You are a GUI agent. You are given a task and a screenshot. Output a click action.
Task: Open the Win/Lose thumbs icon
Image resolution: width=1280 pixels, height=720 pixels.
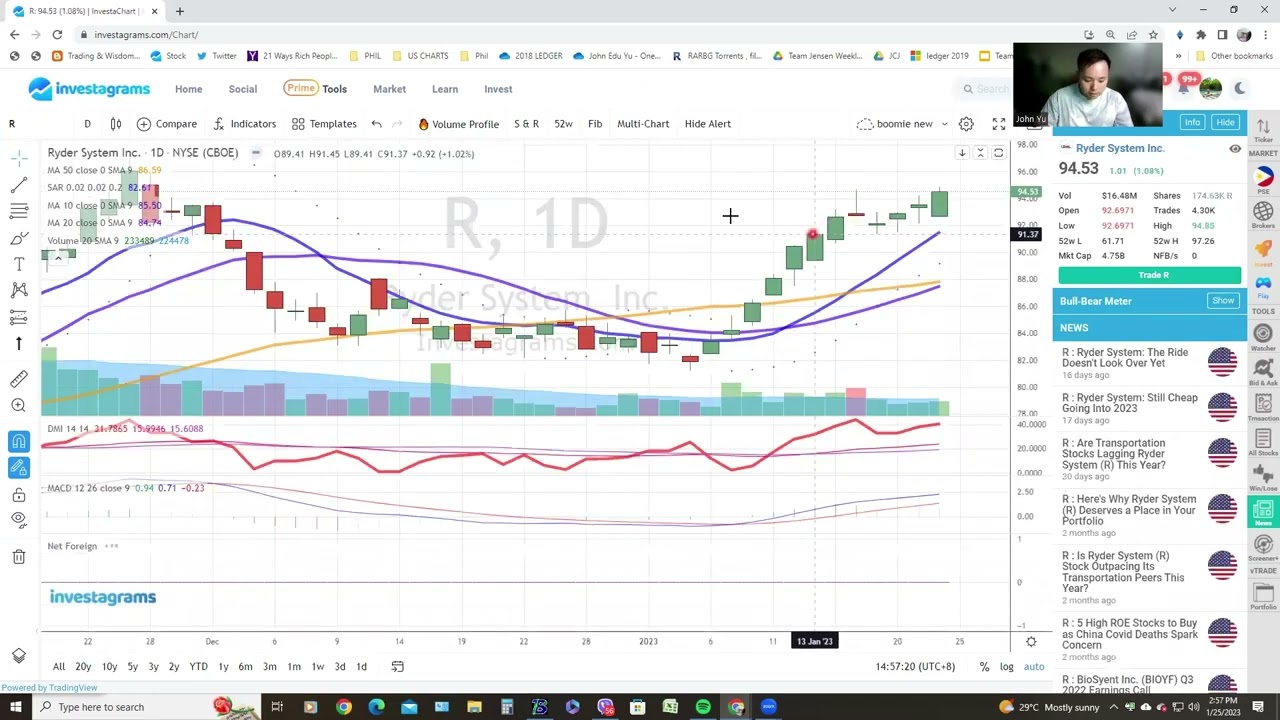click(x=1264, y=477)
